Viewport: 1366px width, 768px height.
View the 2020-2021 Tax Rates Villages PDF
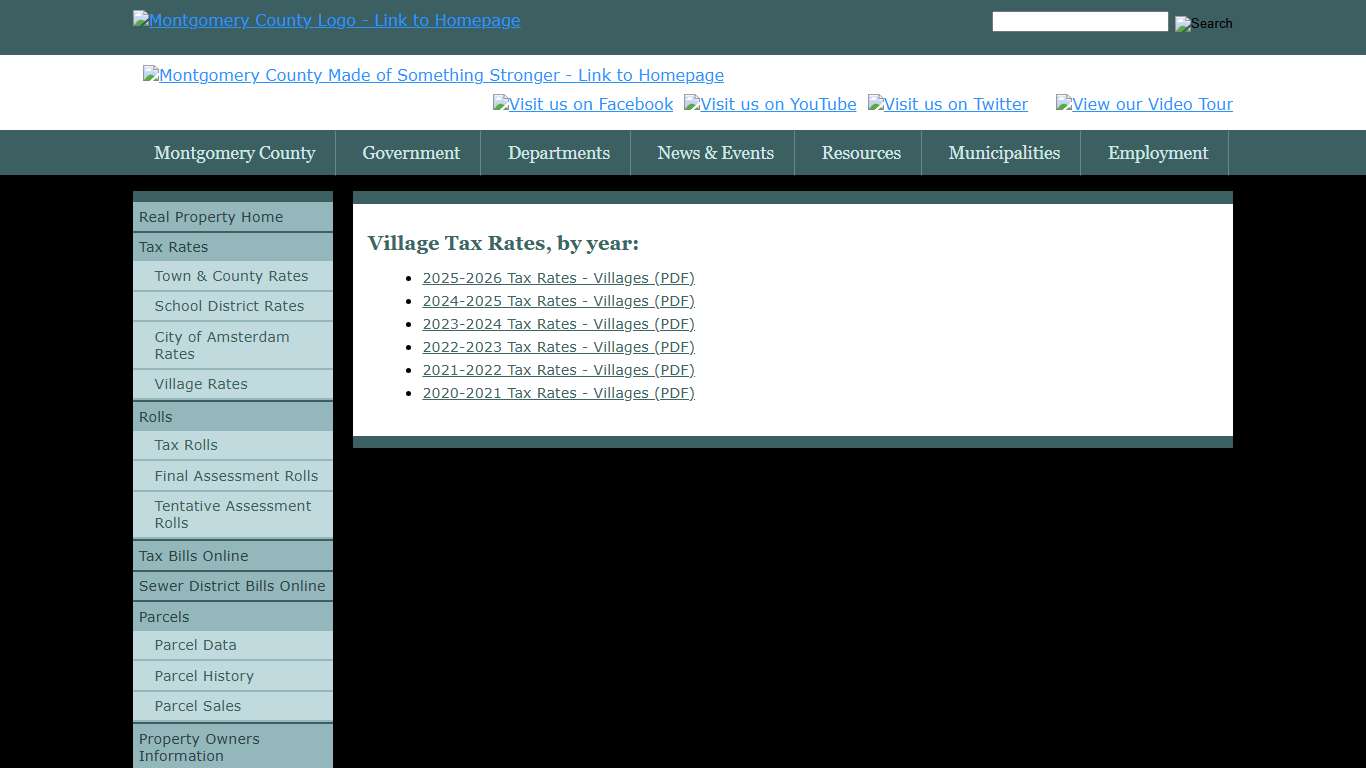tap(558, 393)
